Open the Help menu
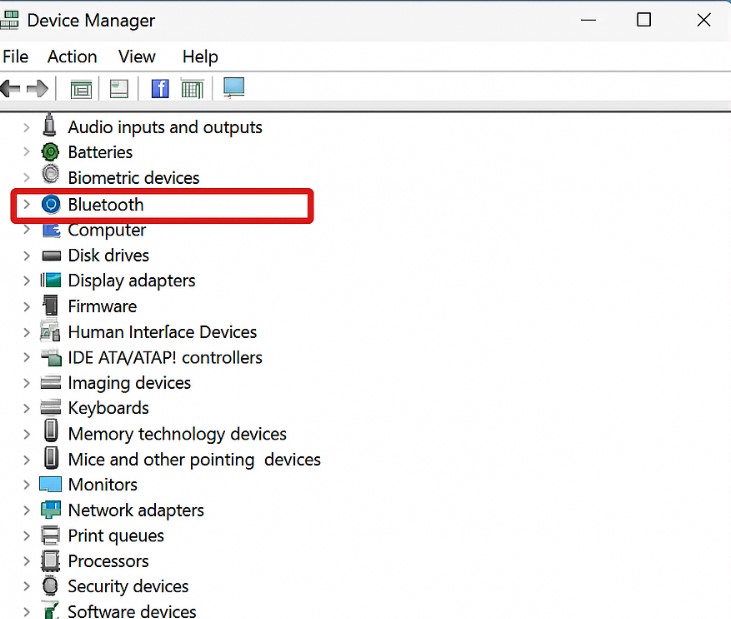This screenshot has height=619, width=731. pyautogui.click(x=200, y=57)
